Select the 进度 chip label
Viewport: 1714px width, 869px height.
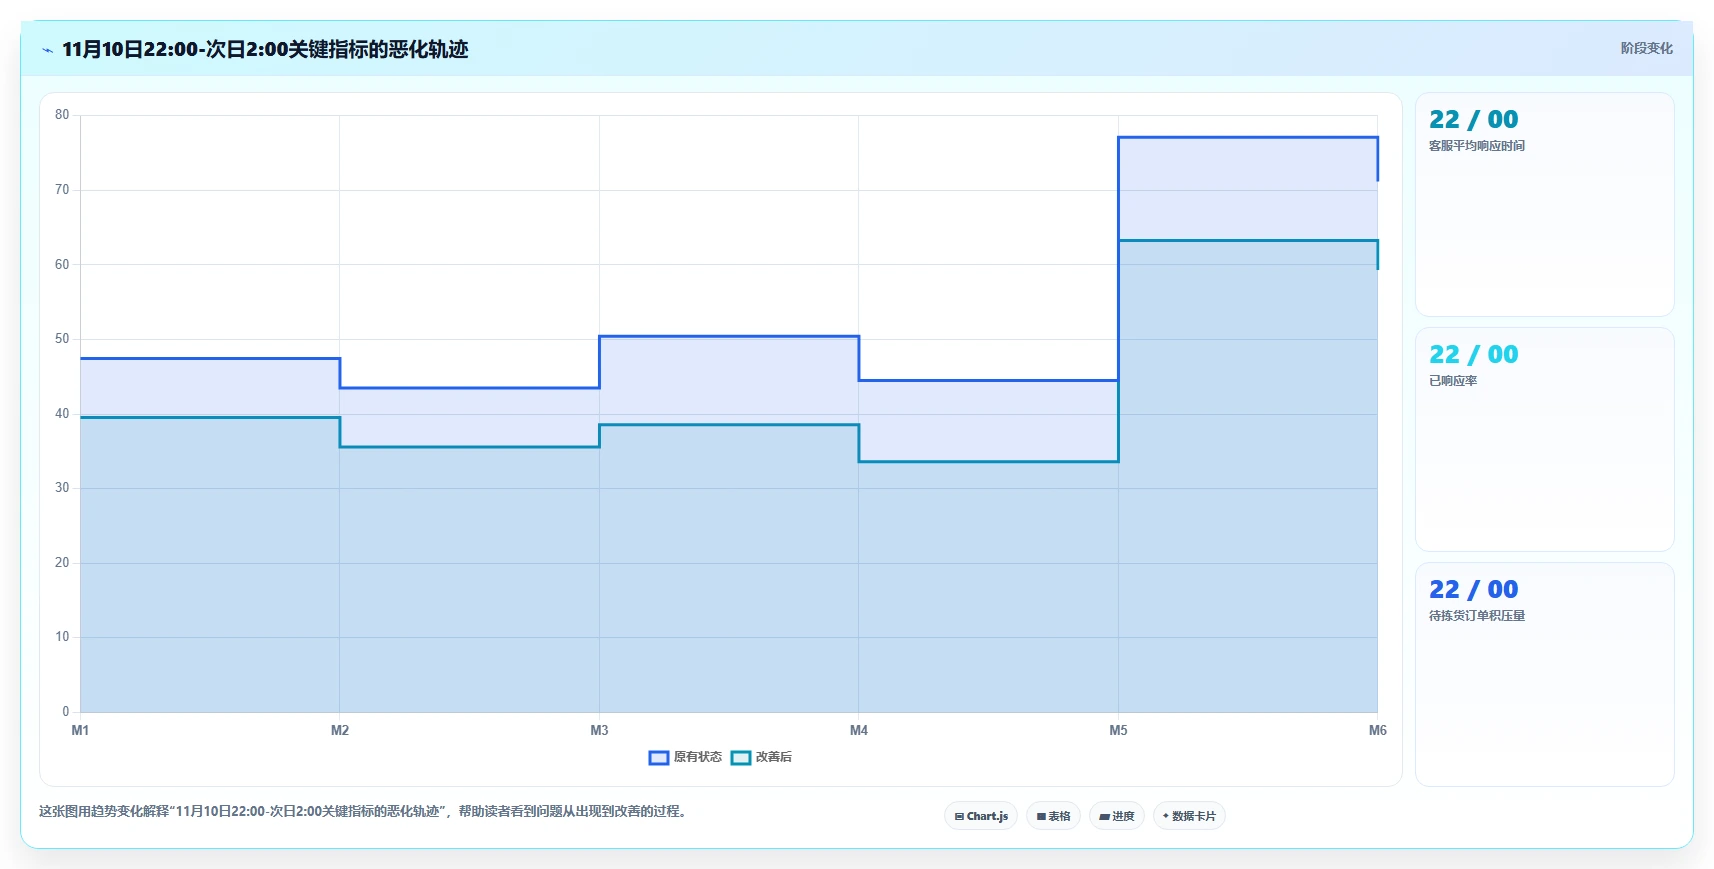[1123, 816]
